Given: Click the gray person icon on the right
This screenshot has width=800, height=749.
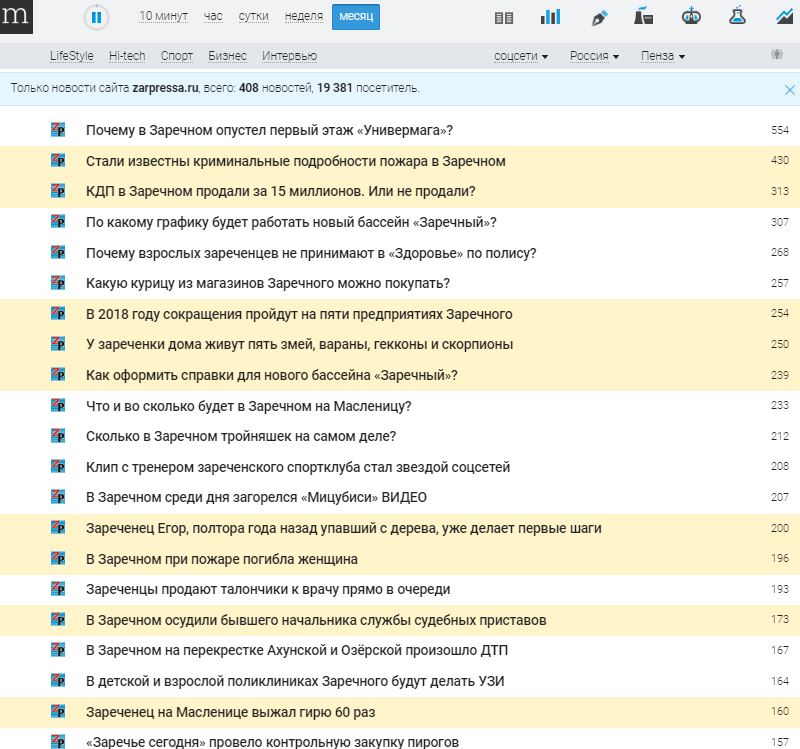Looking at the screenshot, I should [776, 55].
